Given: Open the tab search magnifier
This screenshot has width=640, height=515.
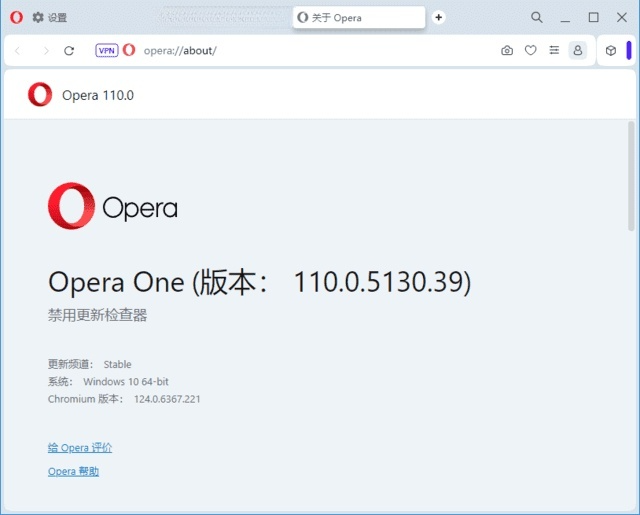Looking at the screenshot, I should point(537,18).
